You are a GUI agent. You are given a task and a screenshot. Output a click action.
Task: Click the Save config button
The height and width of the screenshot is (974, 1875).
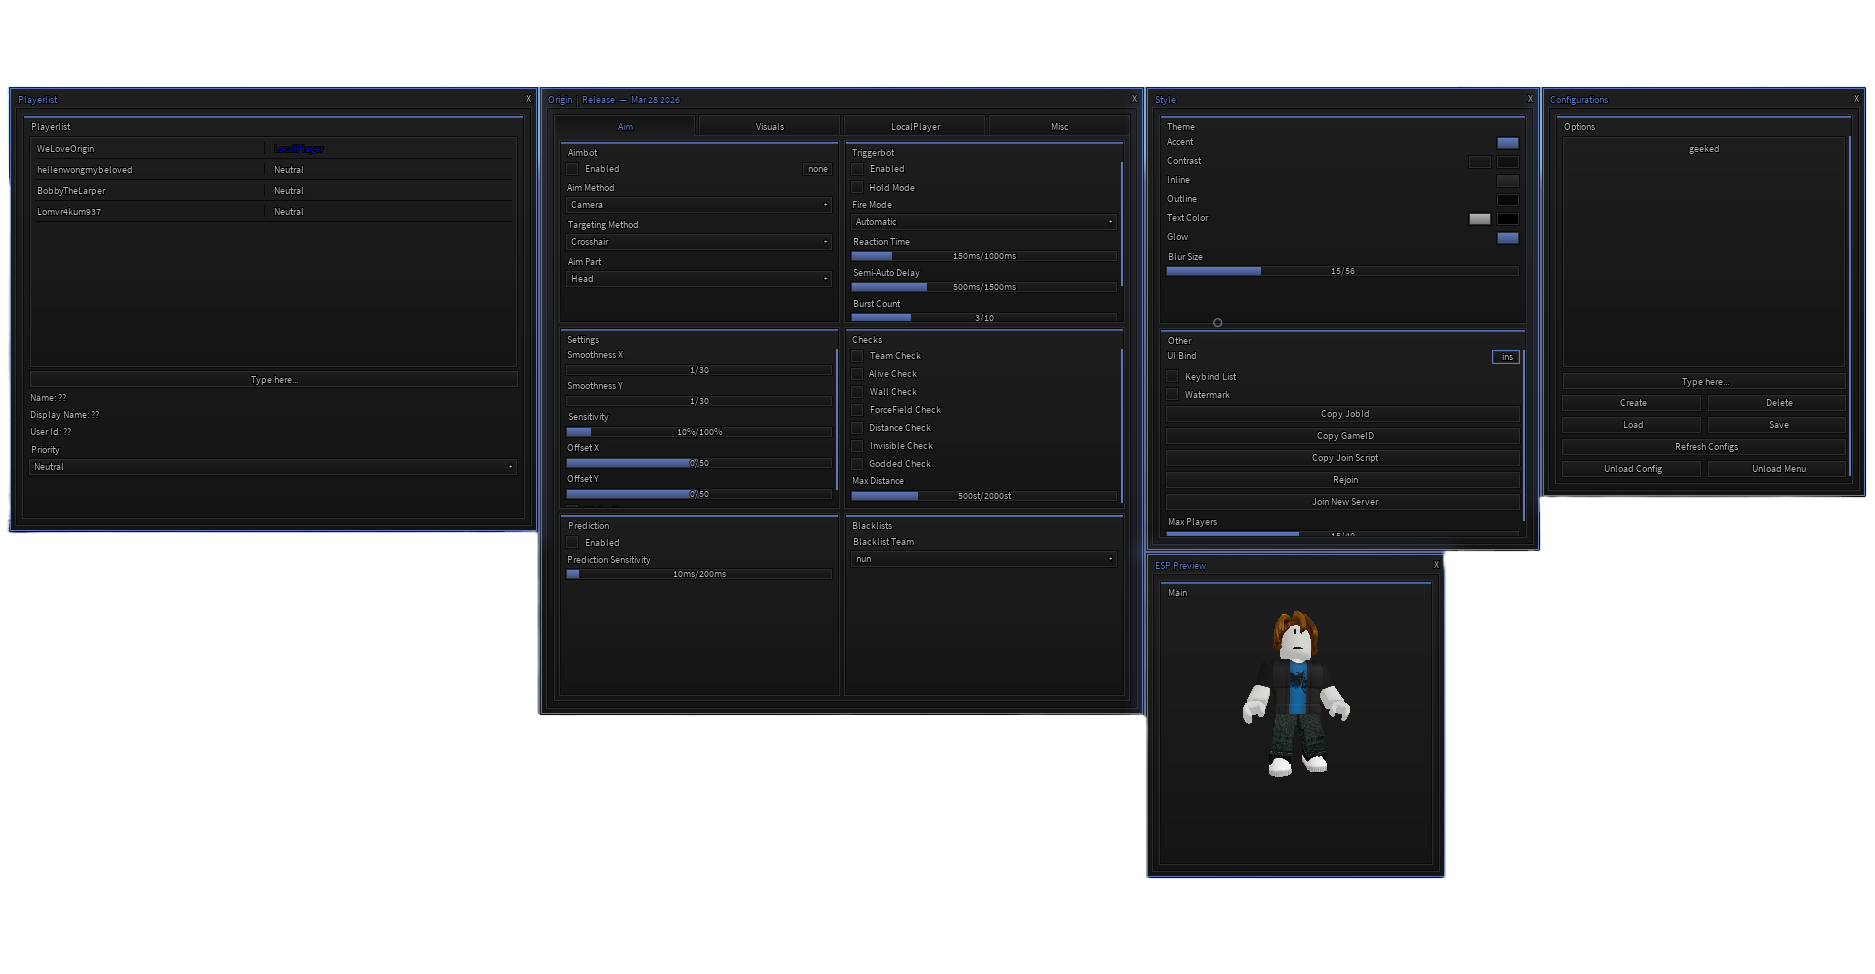pyautogui.click(x=1778, y=425)
